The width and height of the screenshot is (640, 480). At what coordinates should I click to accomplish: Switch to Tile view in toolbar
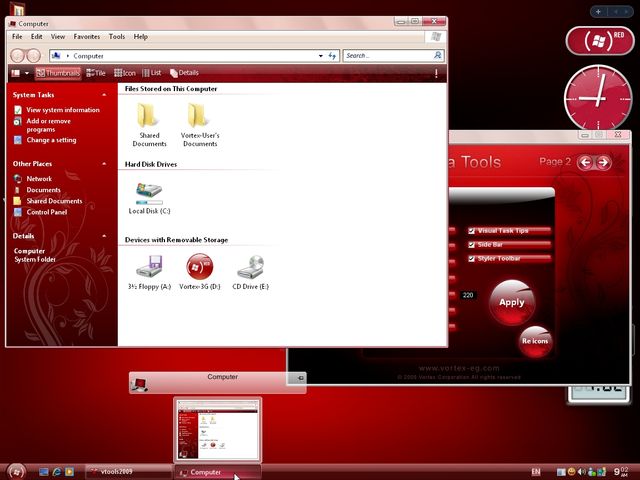[x=97, y=73]
